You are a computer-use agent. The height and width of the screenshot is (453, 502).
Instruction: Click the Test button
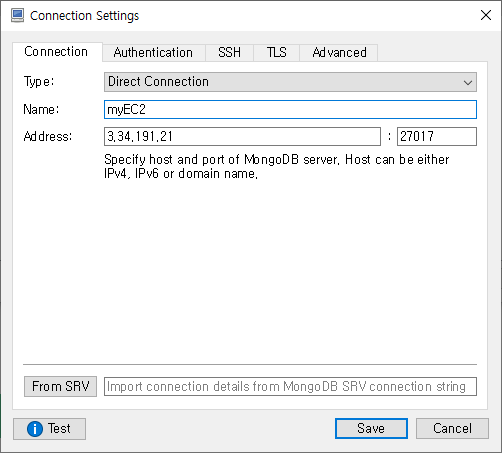[x=49, y=429]
